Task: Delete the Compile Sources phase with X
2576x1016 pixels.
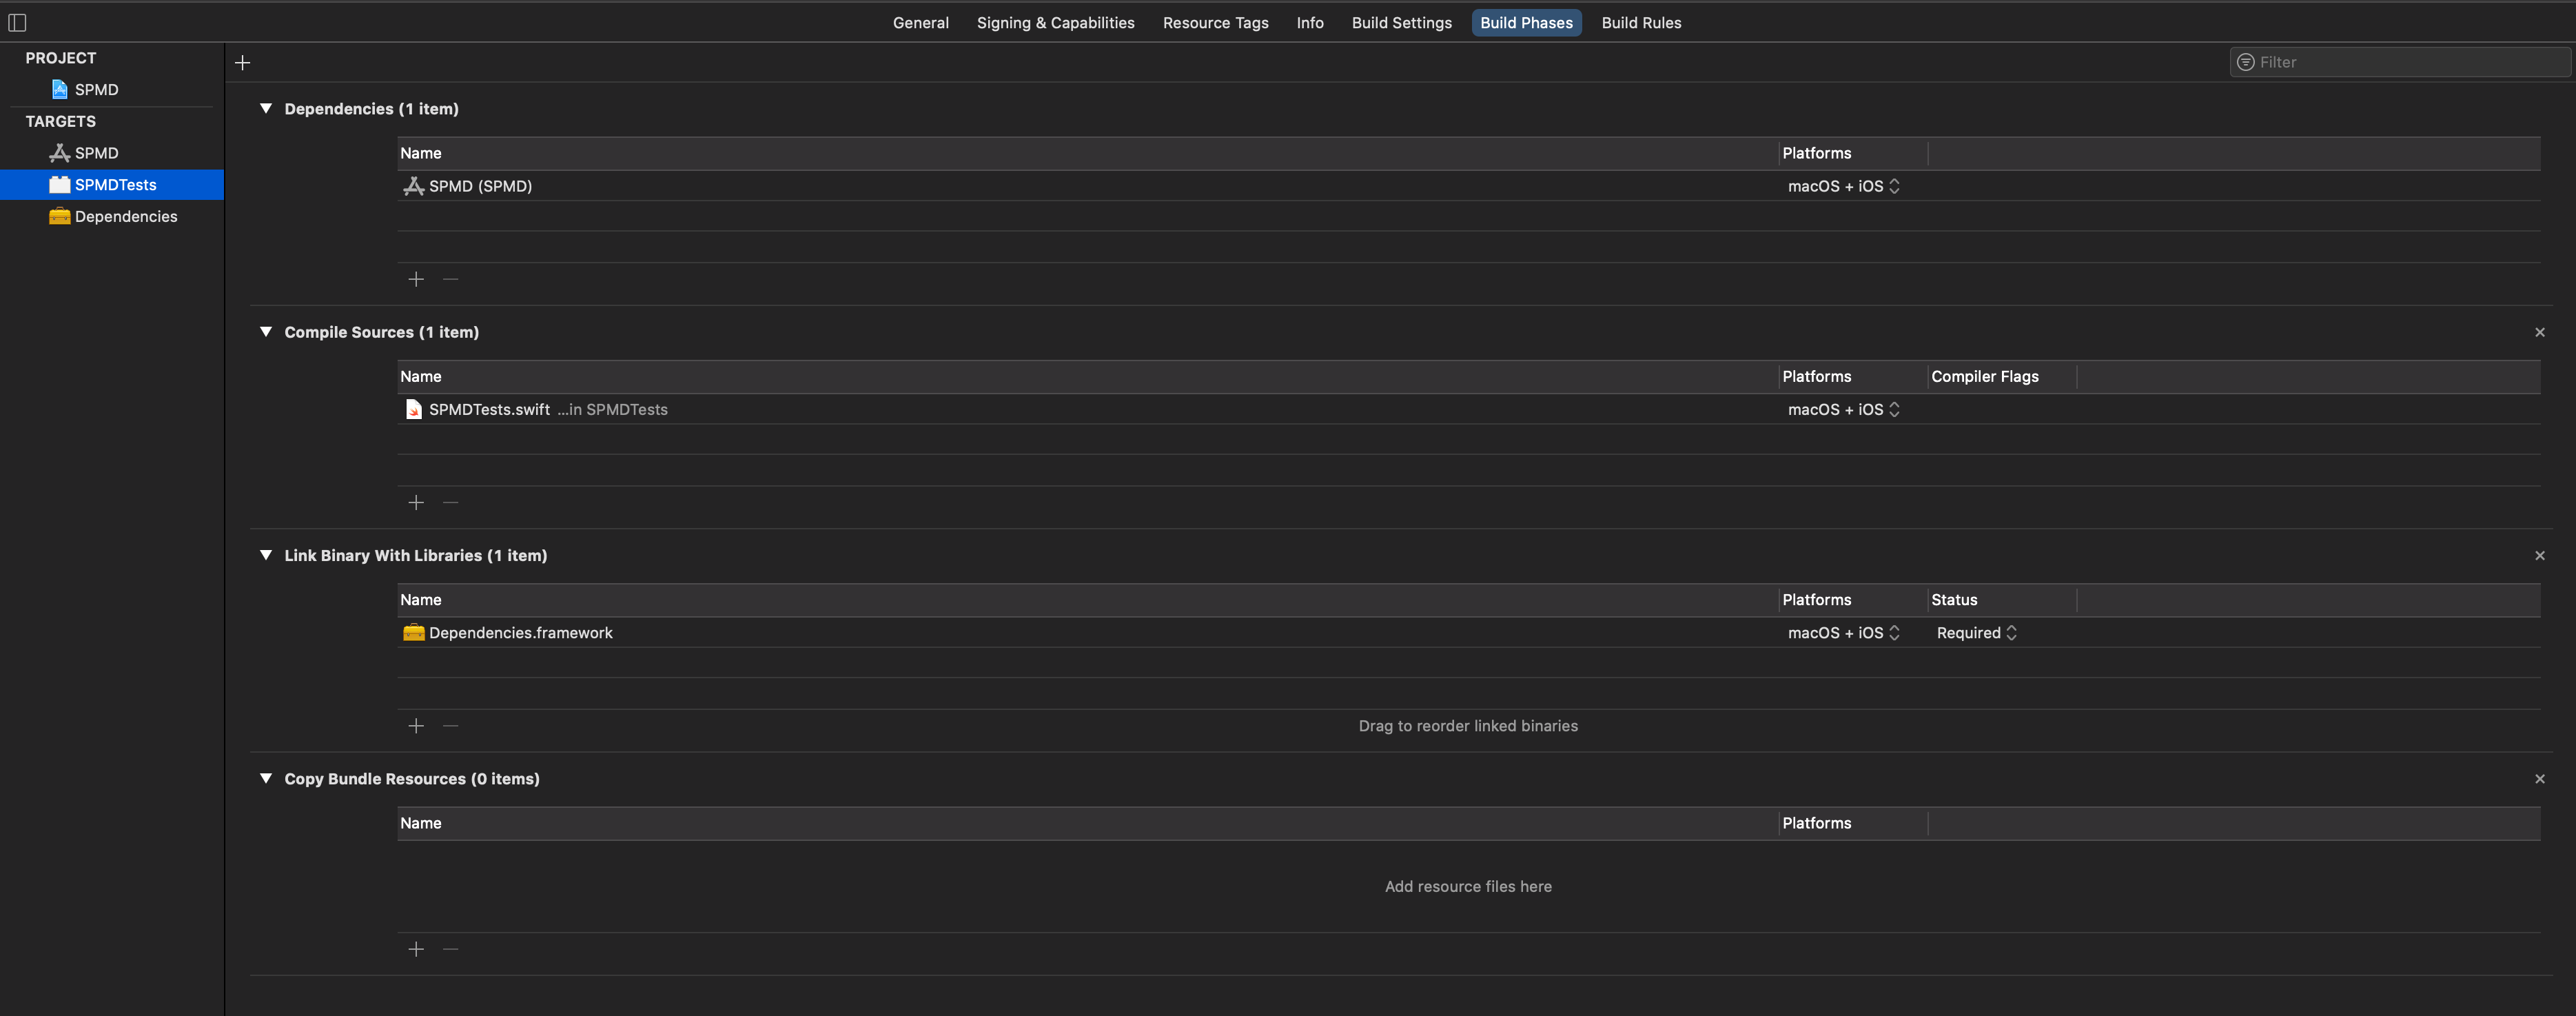Action: coord(2539,332)
